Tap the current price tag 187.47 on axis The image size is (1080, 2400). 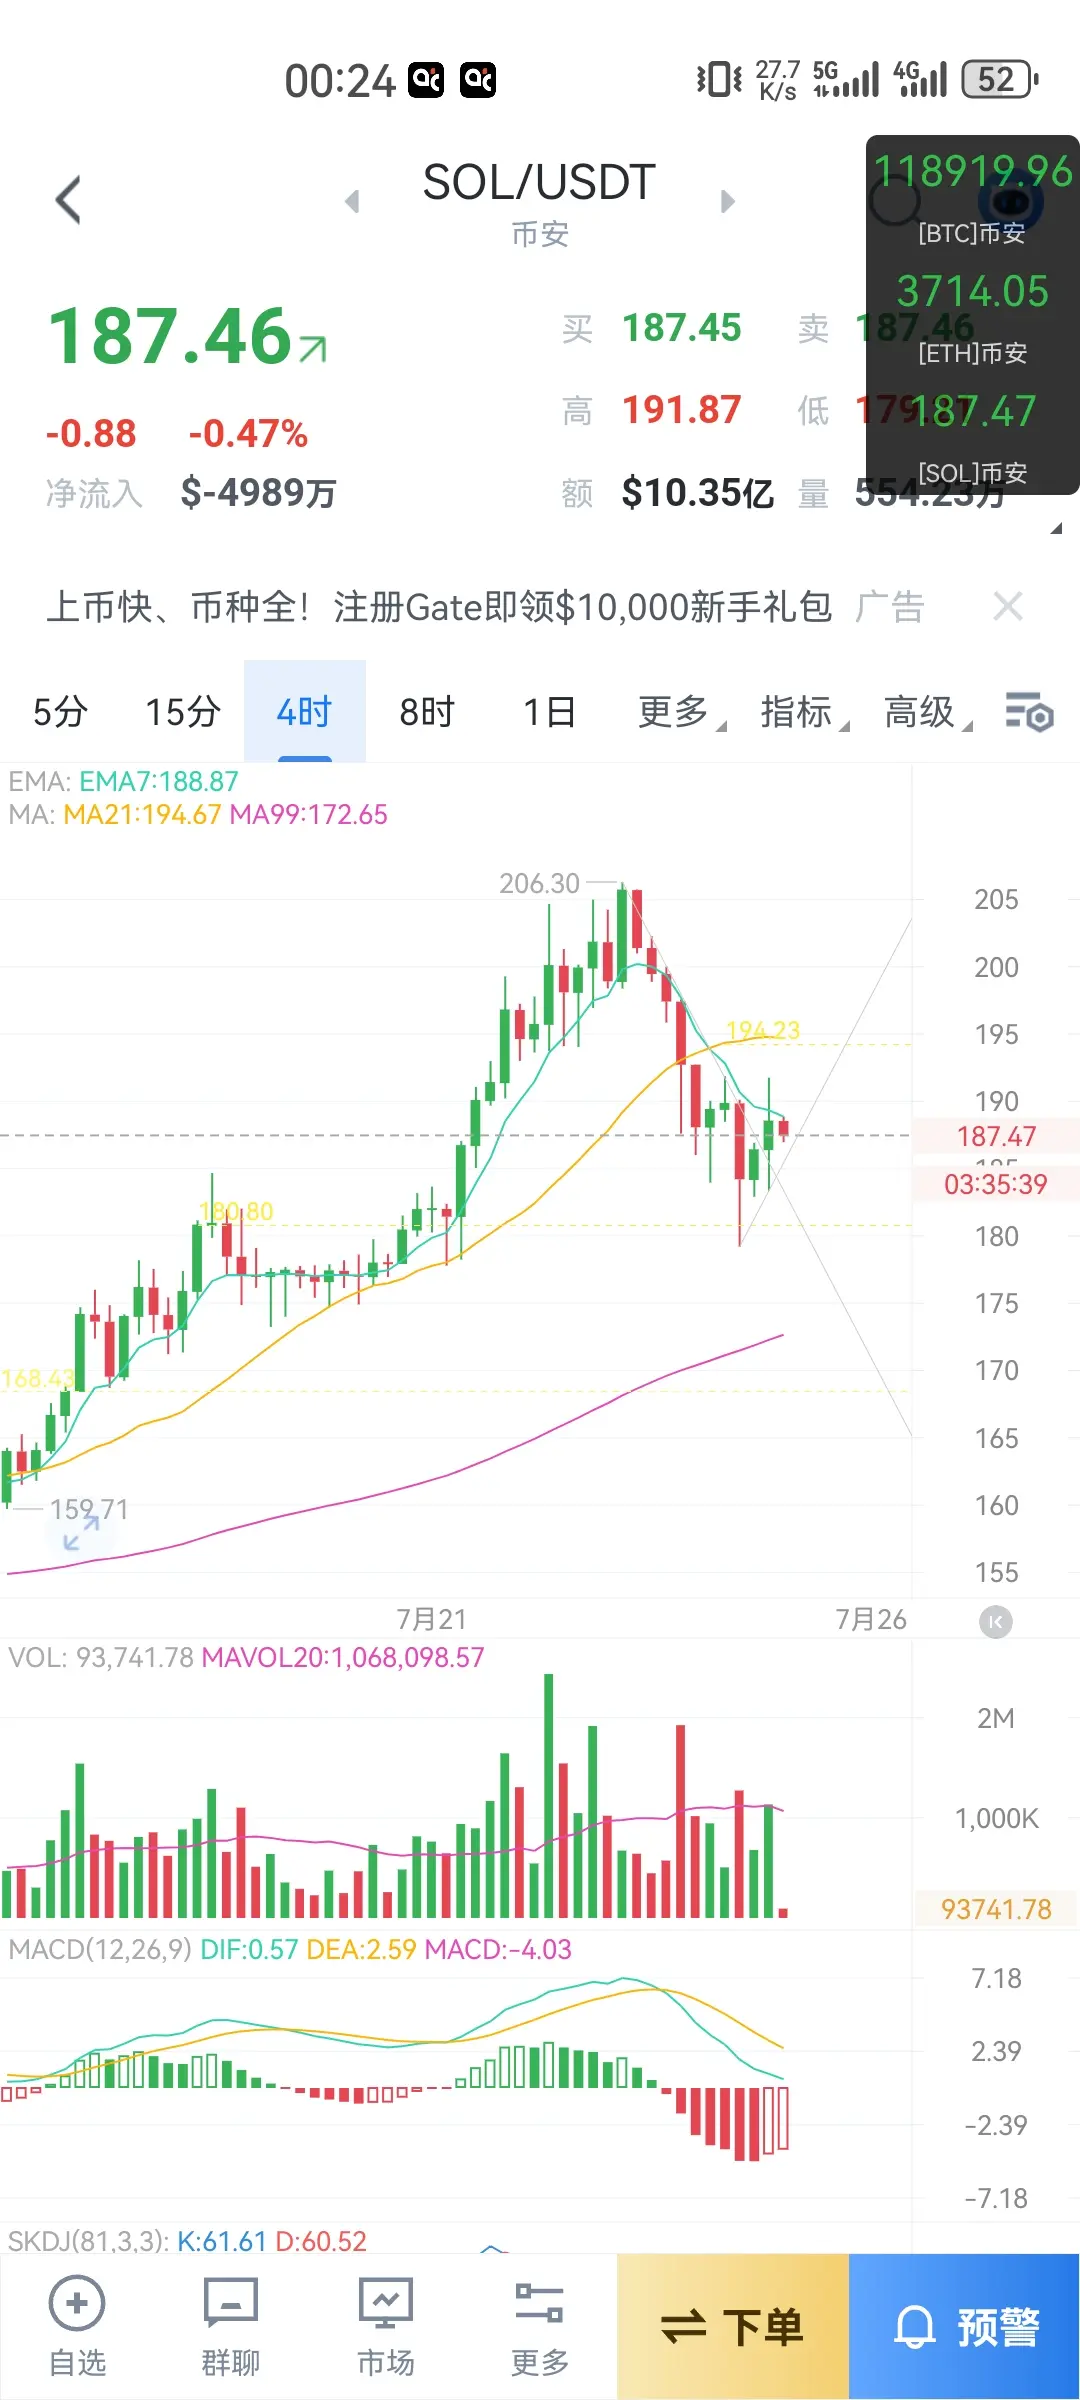(996, 1136)
